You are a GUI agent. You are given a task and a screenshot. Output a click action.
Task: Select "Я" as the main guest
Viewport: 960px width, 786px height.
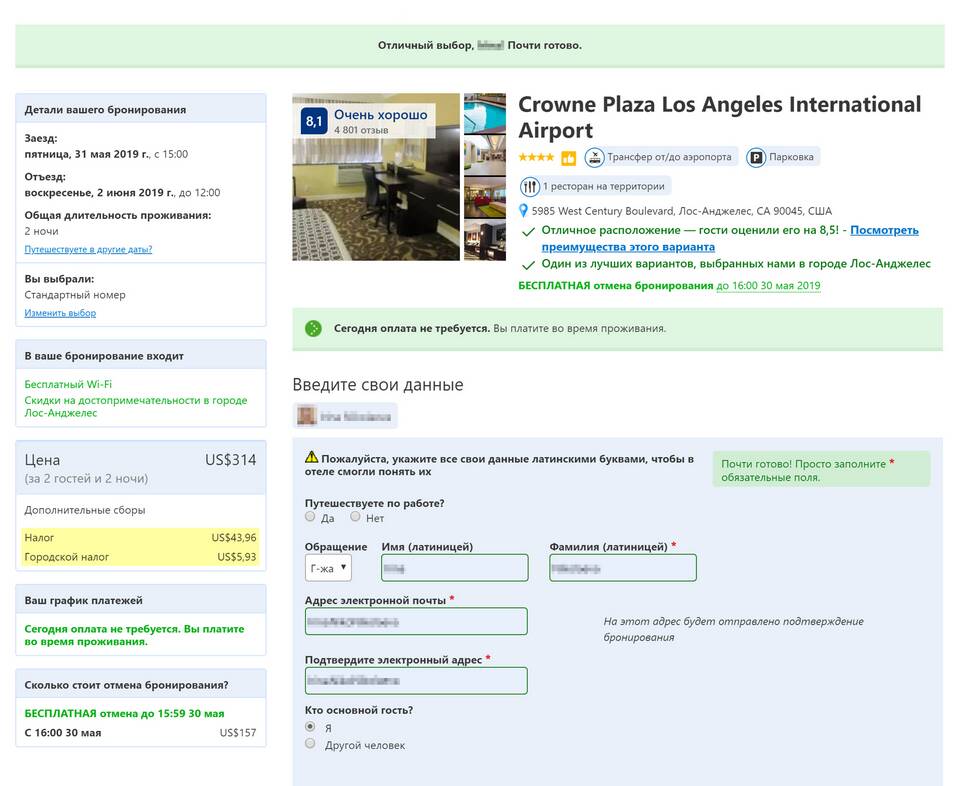click(310, 727)
